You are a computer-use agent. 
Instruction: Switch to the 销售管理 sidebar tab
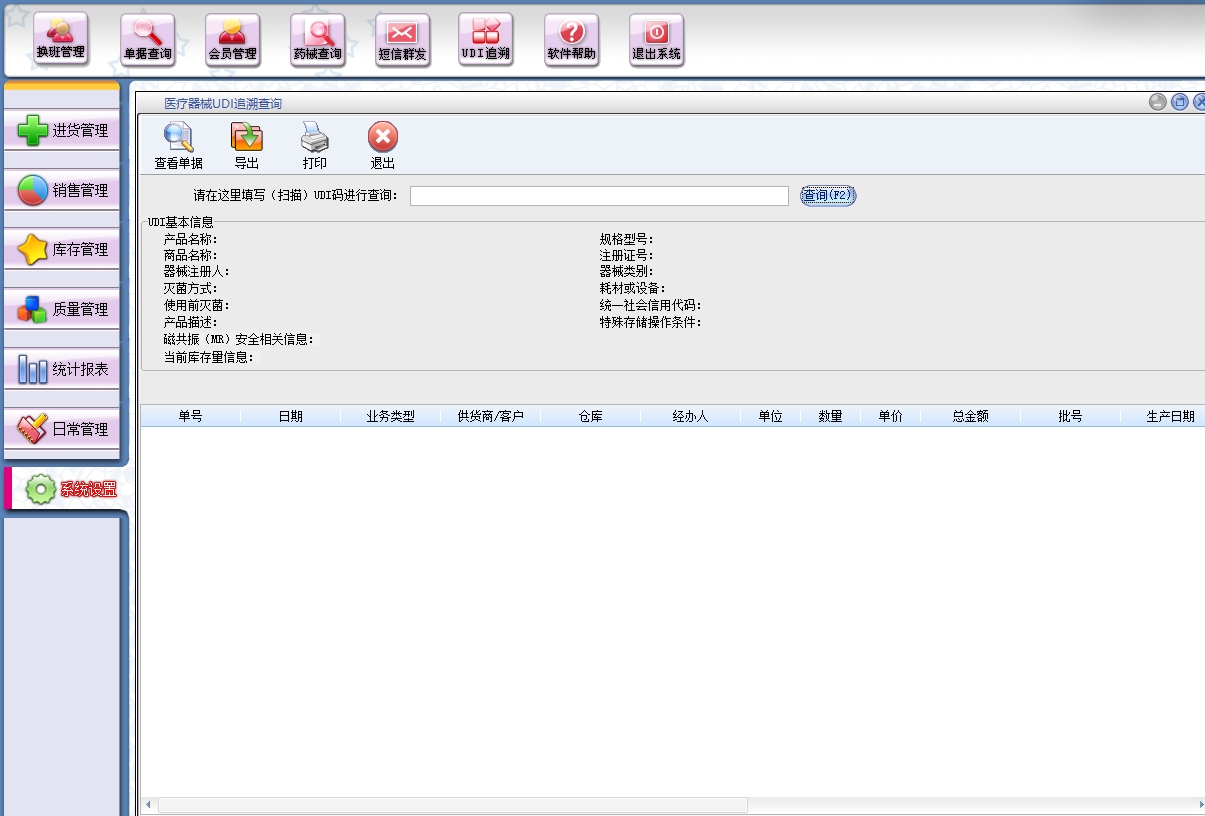[x=62, y=191]
